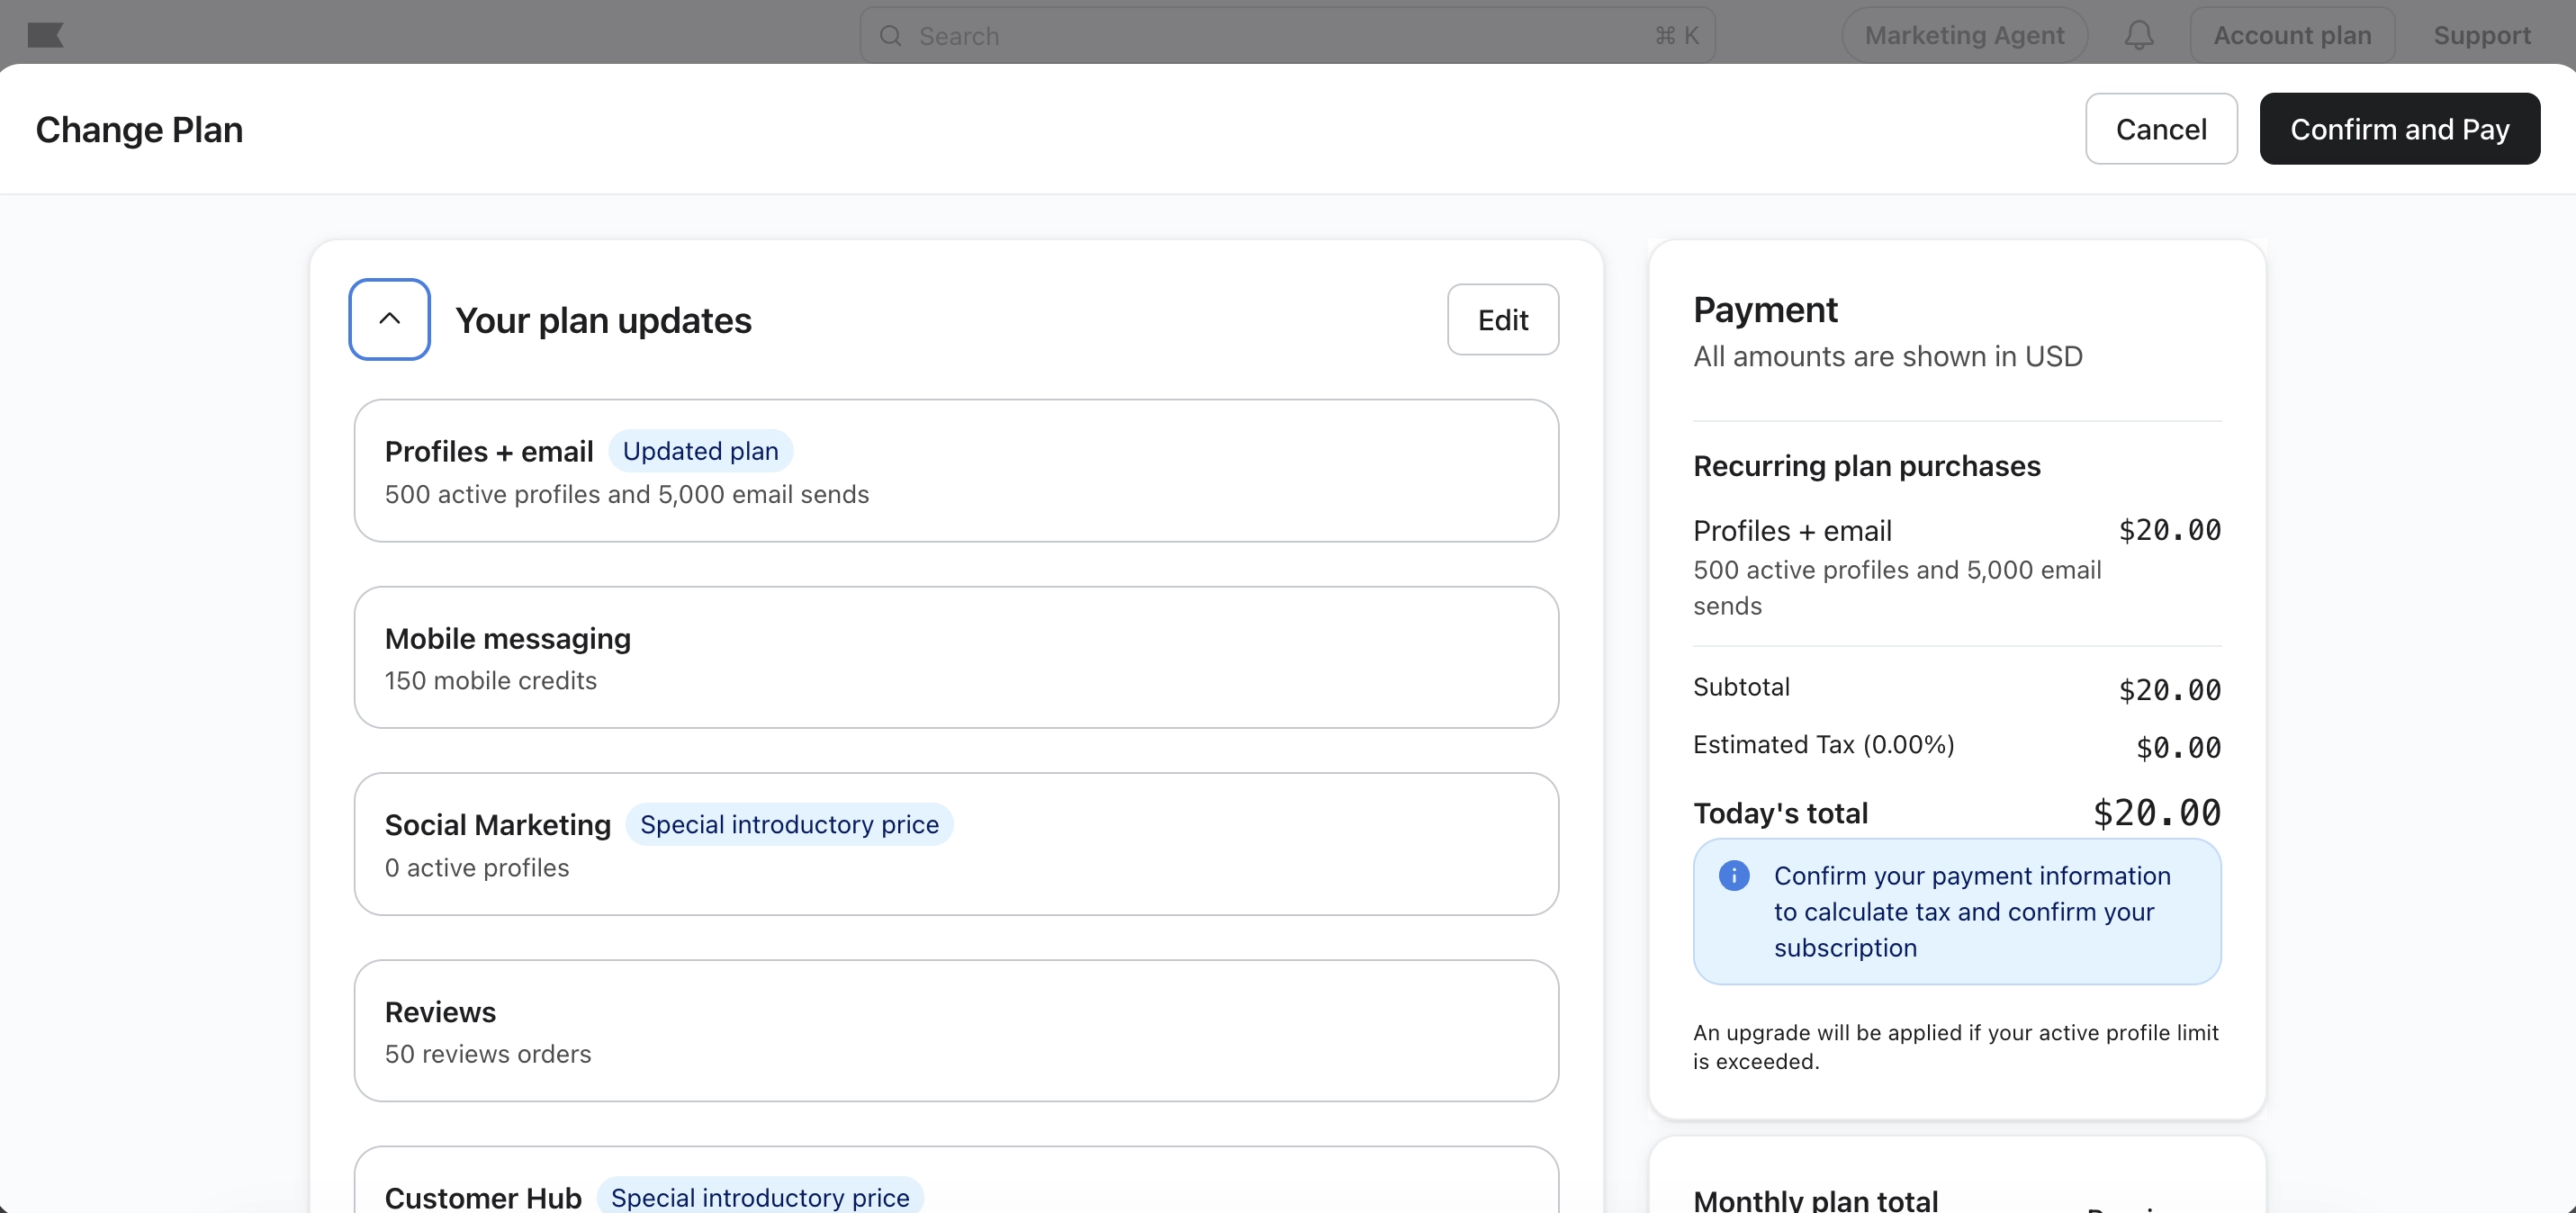Click the Recurring plan purchases heading
The height and width of the screenshot is (1213, 2576).
(x=1866, y=466)
